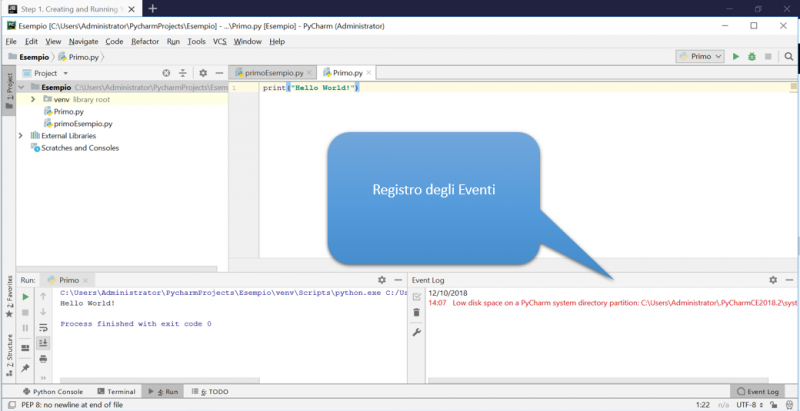Toggle soft-wrap in Run console

point(44,327)
